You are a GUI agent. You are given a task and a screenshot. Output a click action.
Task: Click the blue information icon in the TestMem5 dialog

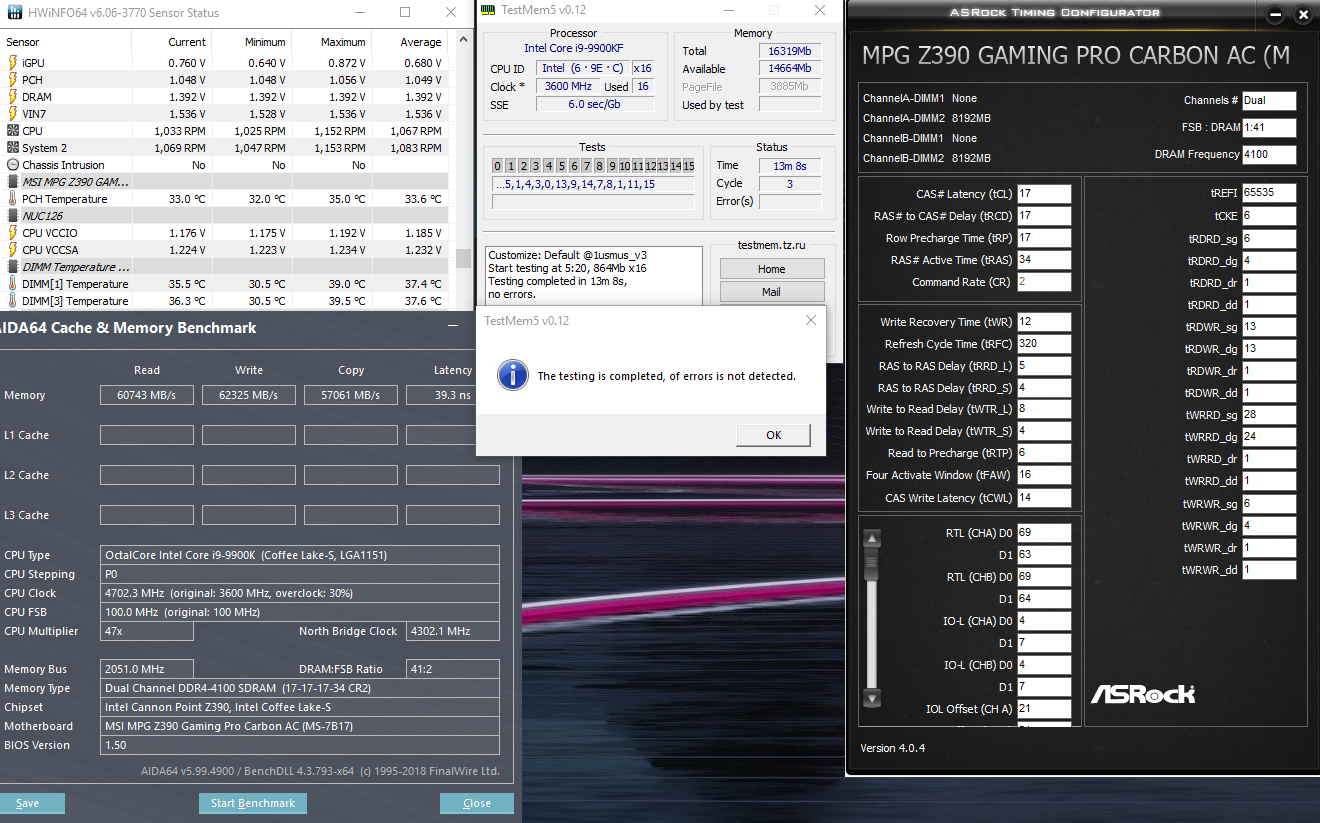(x=512, y=375)
